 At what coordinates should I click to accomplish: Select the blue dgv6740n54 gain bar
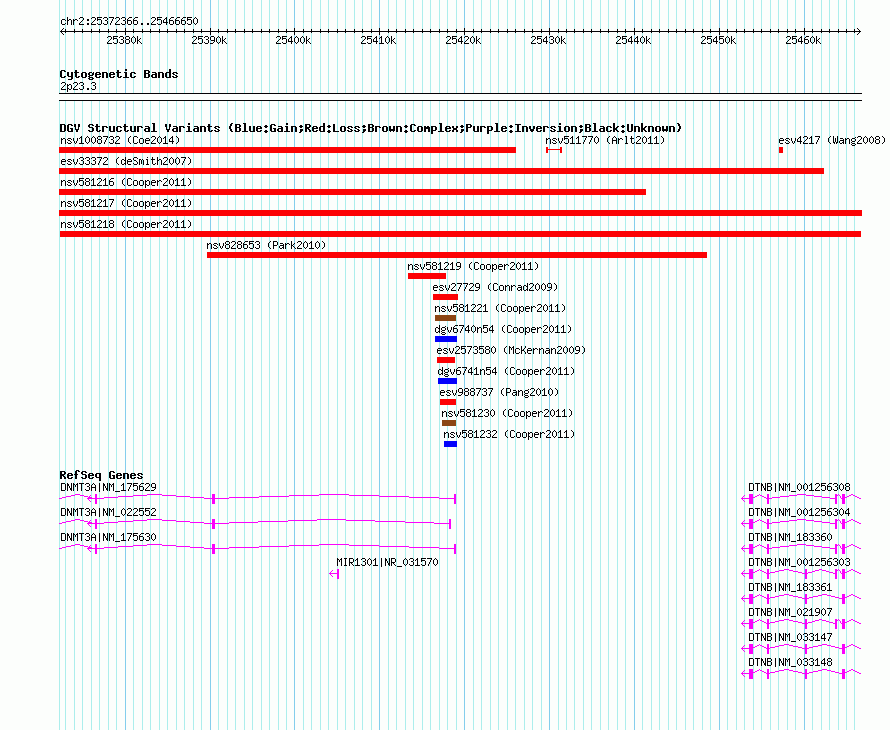(446, 339)
